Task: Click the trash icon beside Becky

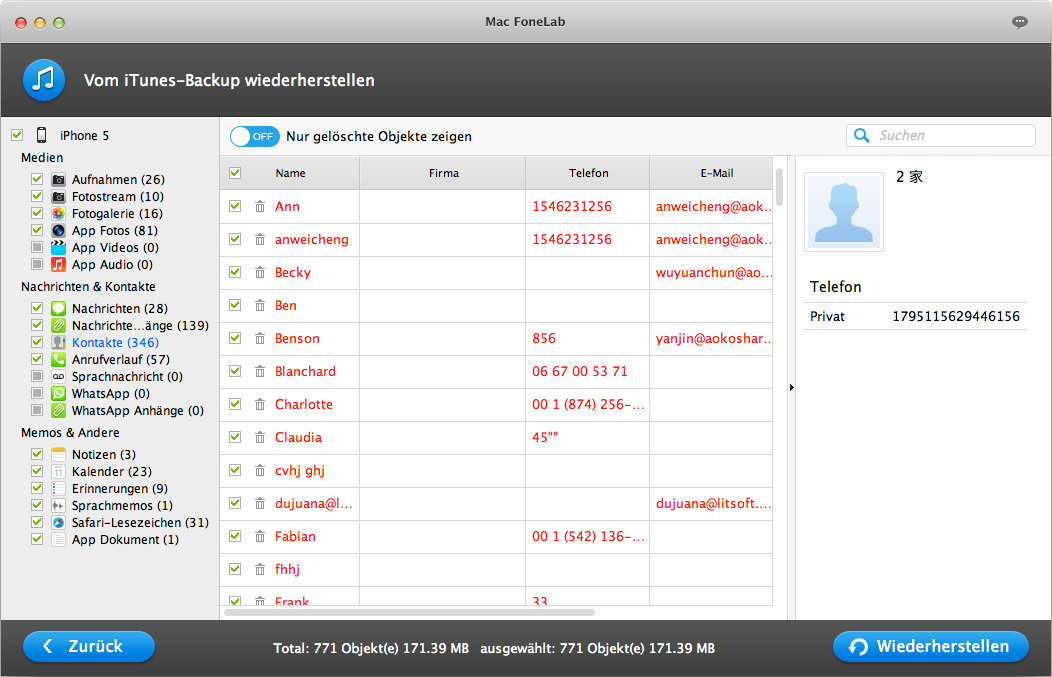Action: pos(260,272)
